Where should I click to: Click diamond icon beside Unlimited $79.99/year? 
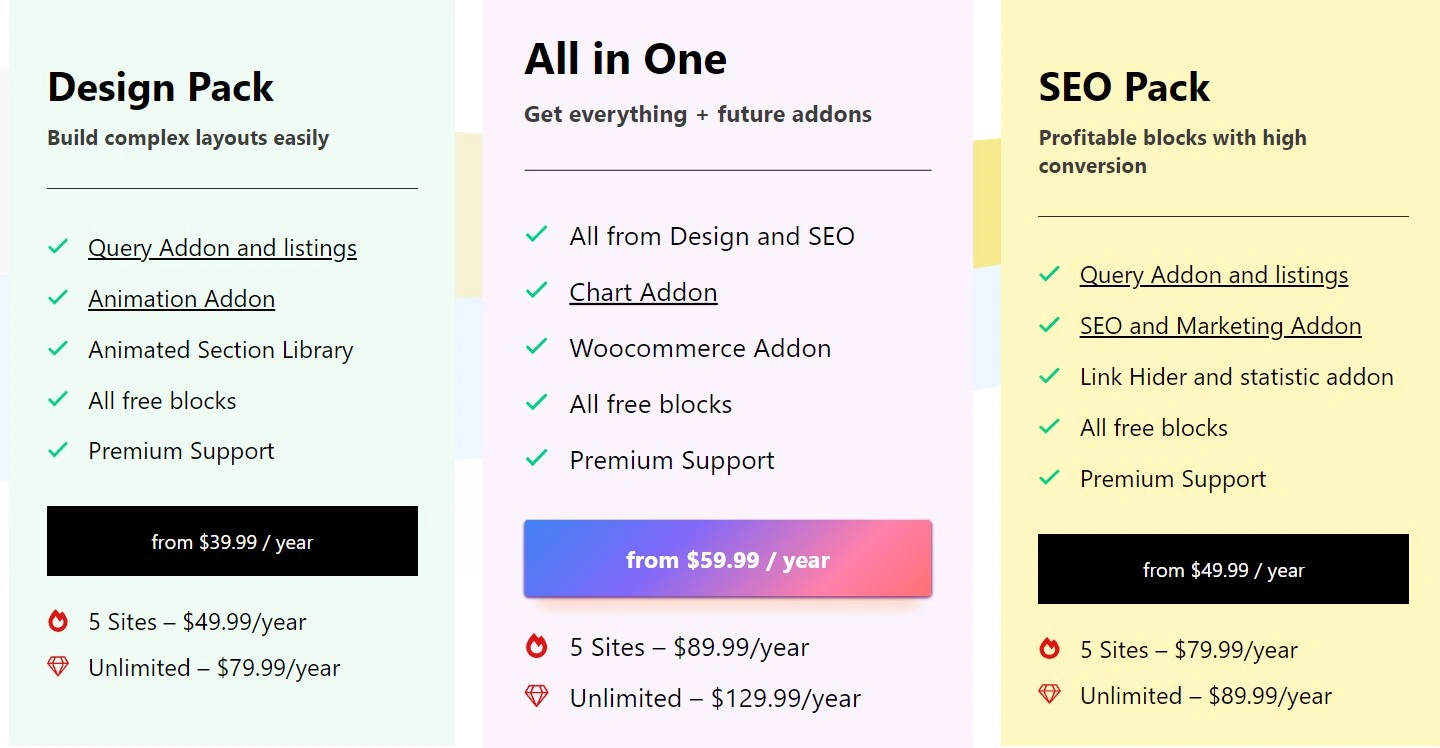[58, 666]
